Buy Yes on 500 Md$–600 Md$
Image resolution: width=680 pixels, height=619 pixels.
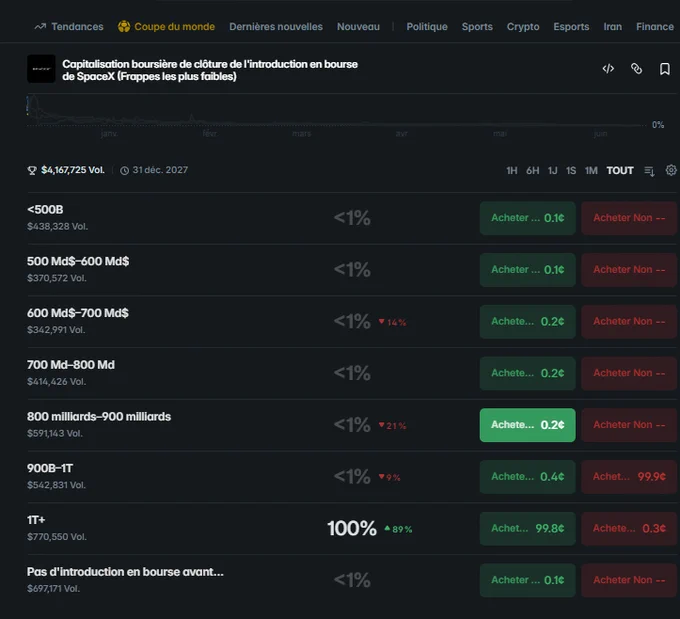pyautogui.click(x=527, y=269)
